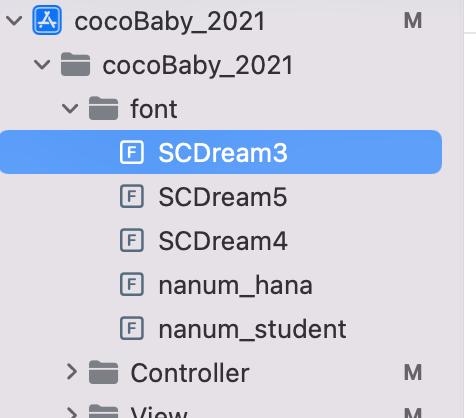Click the SCDream5 font file icon
476x418 pixels.
(132, 196)
